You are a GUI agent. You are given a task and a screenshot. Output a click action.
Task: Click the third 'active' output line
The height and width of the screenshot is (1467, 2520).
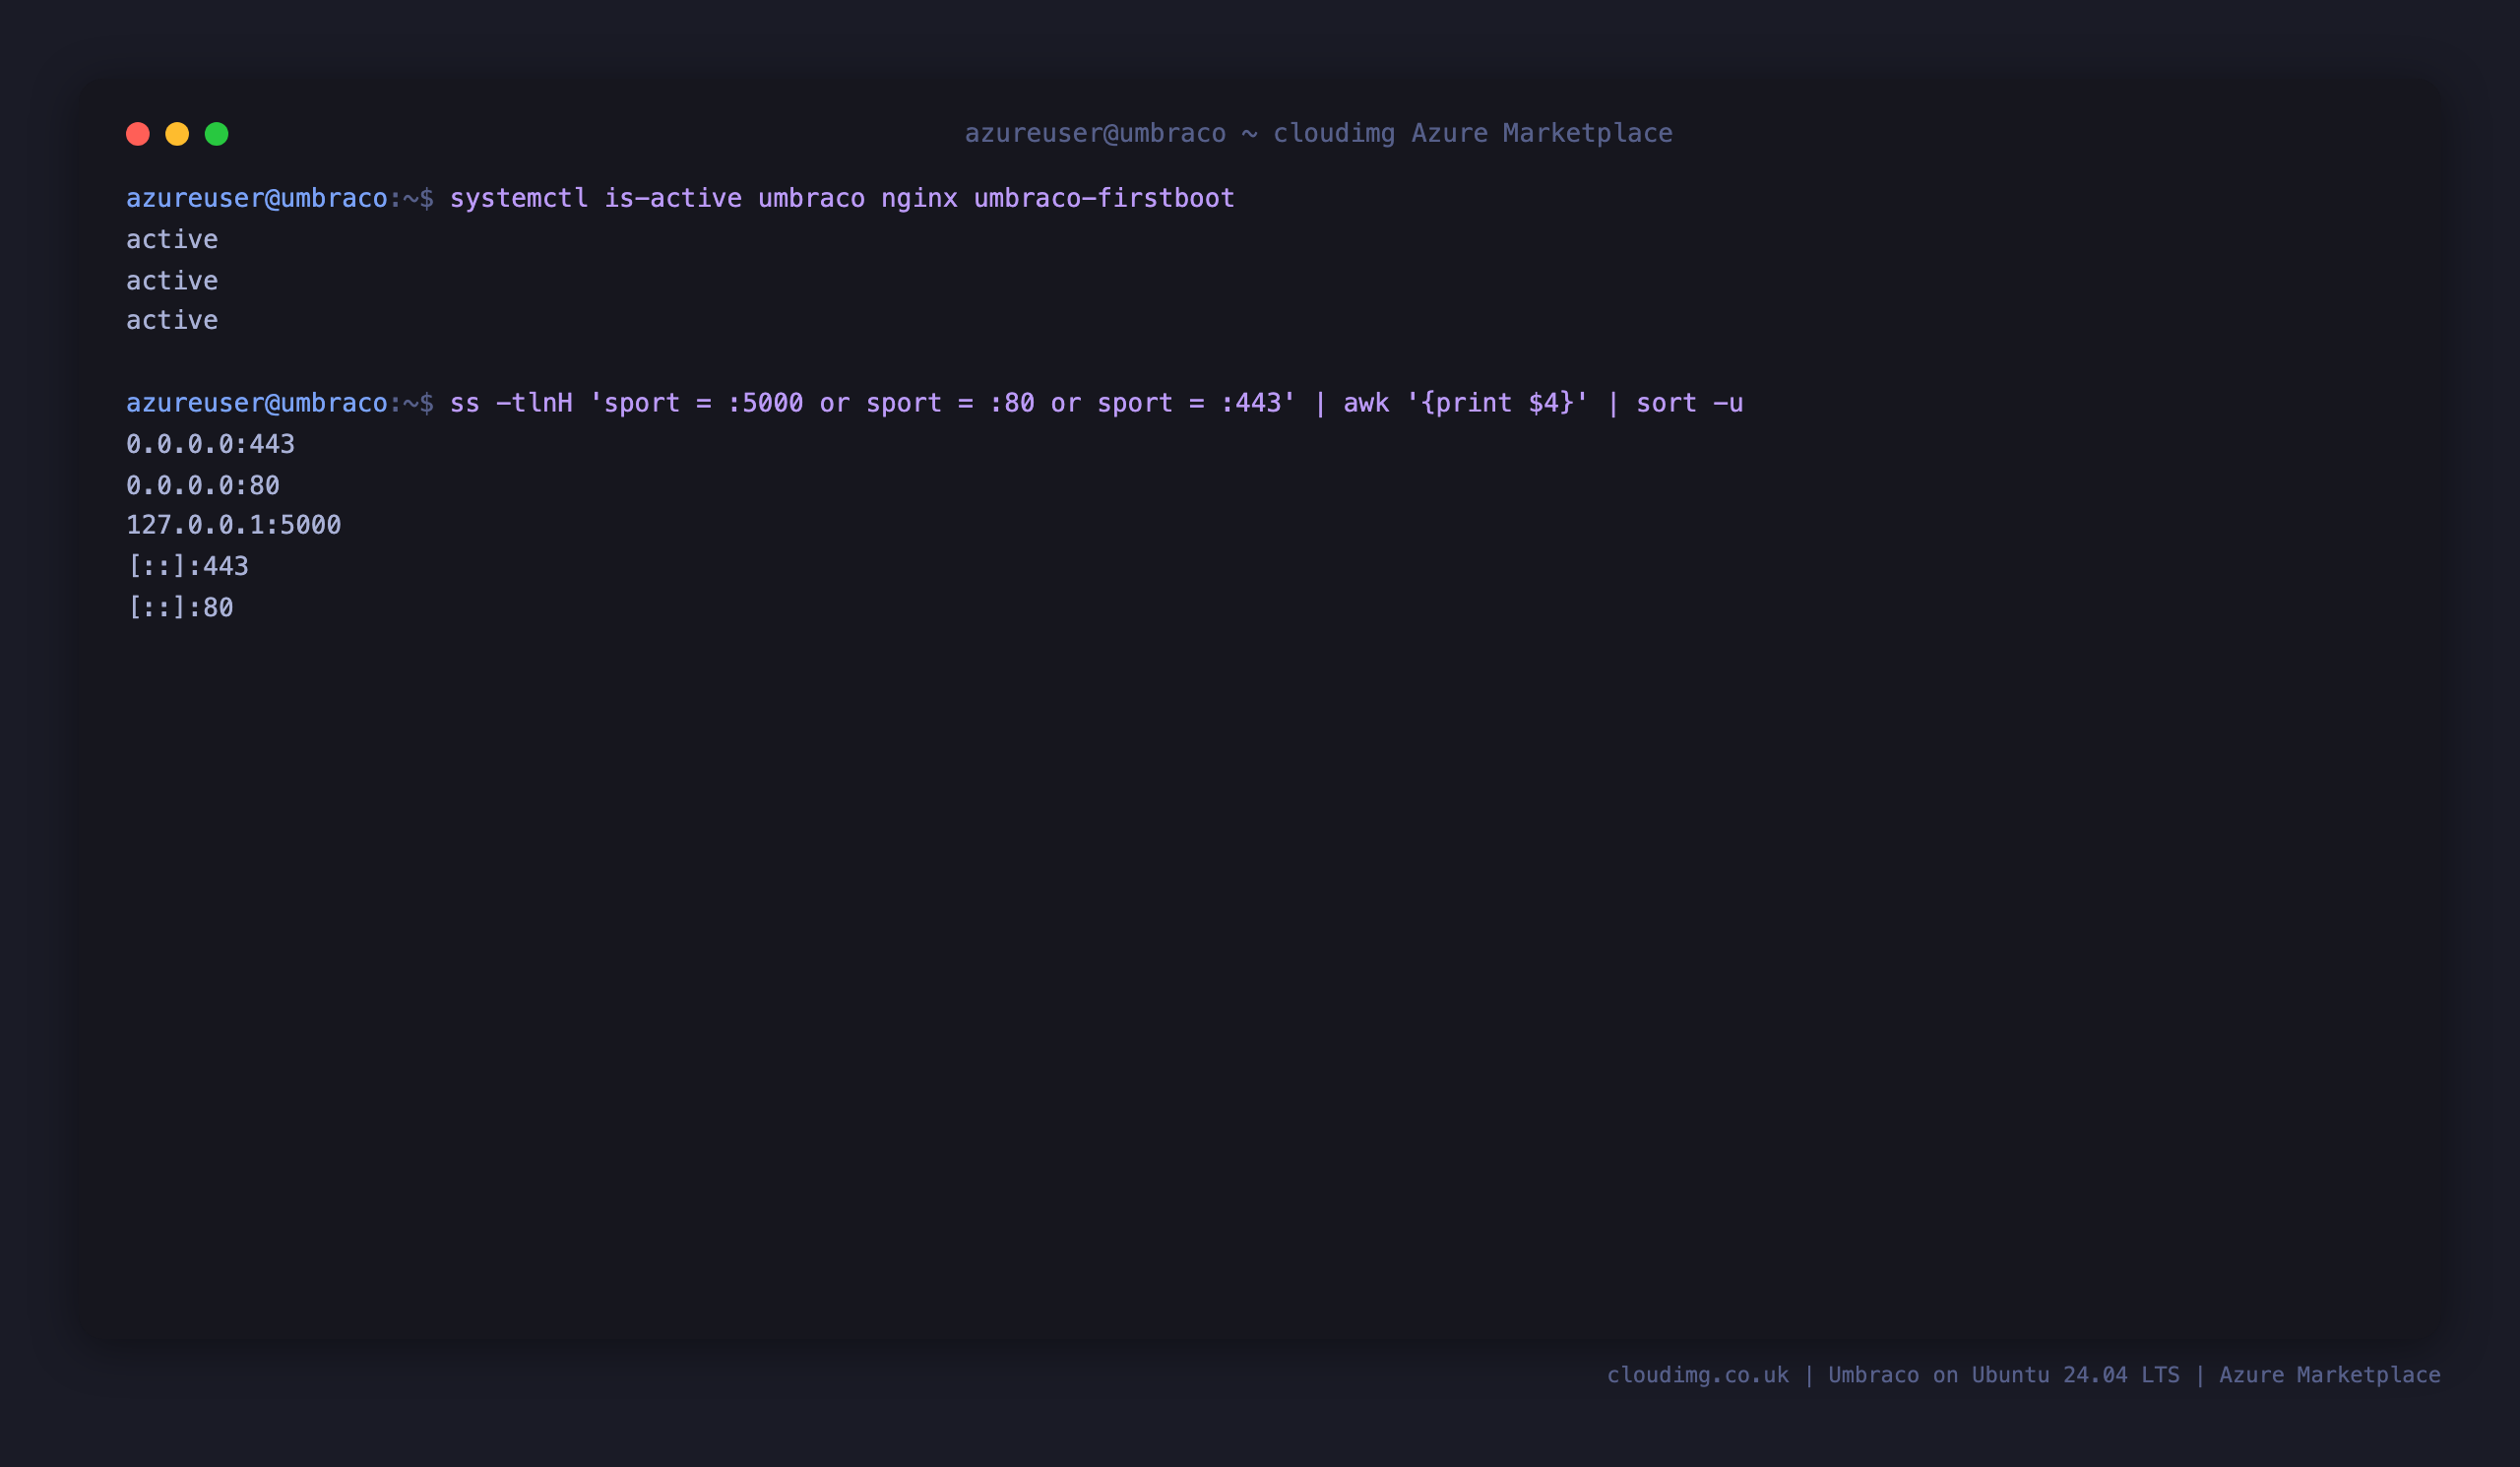pos(172,320)
